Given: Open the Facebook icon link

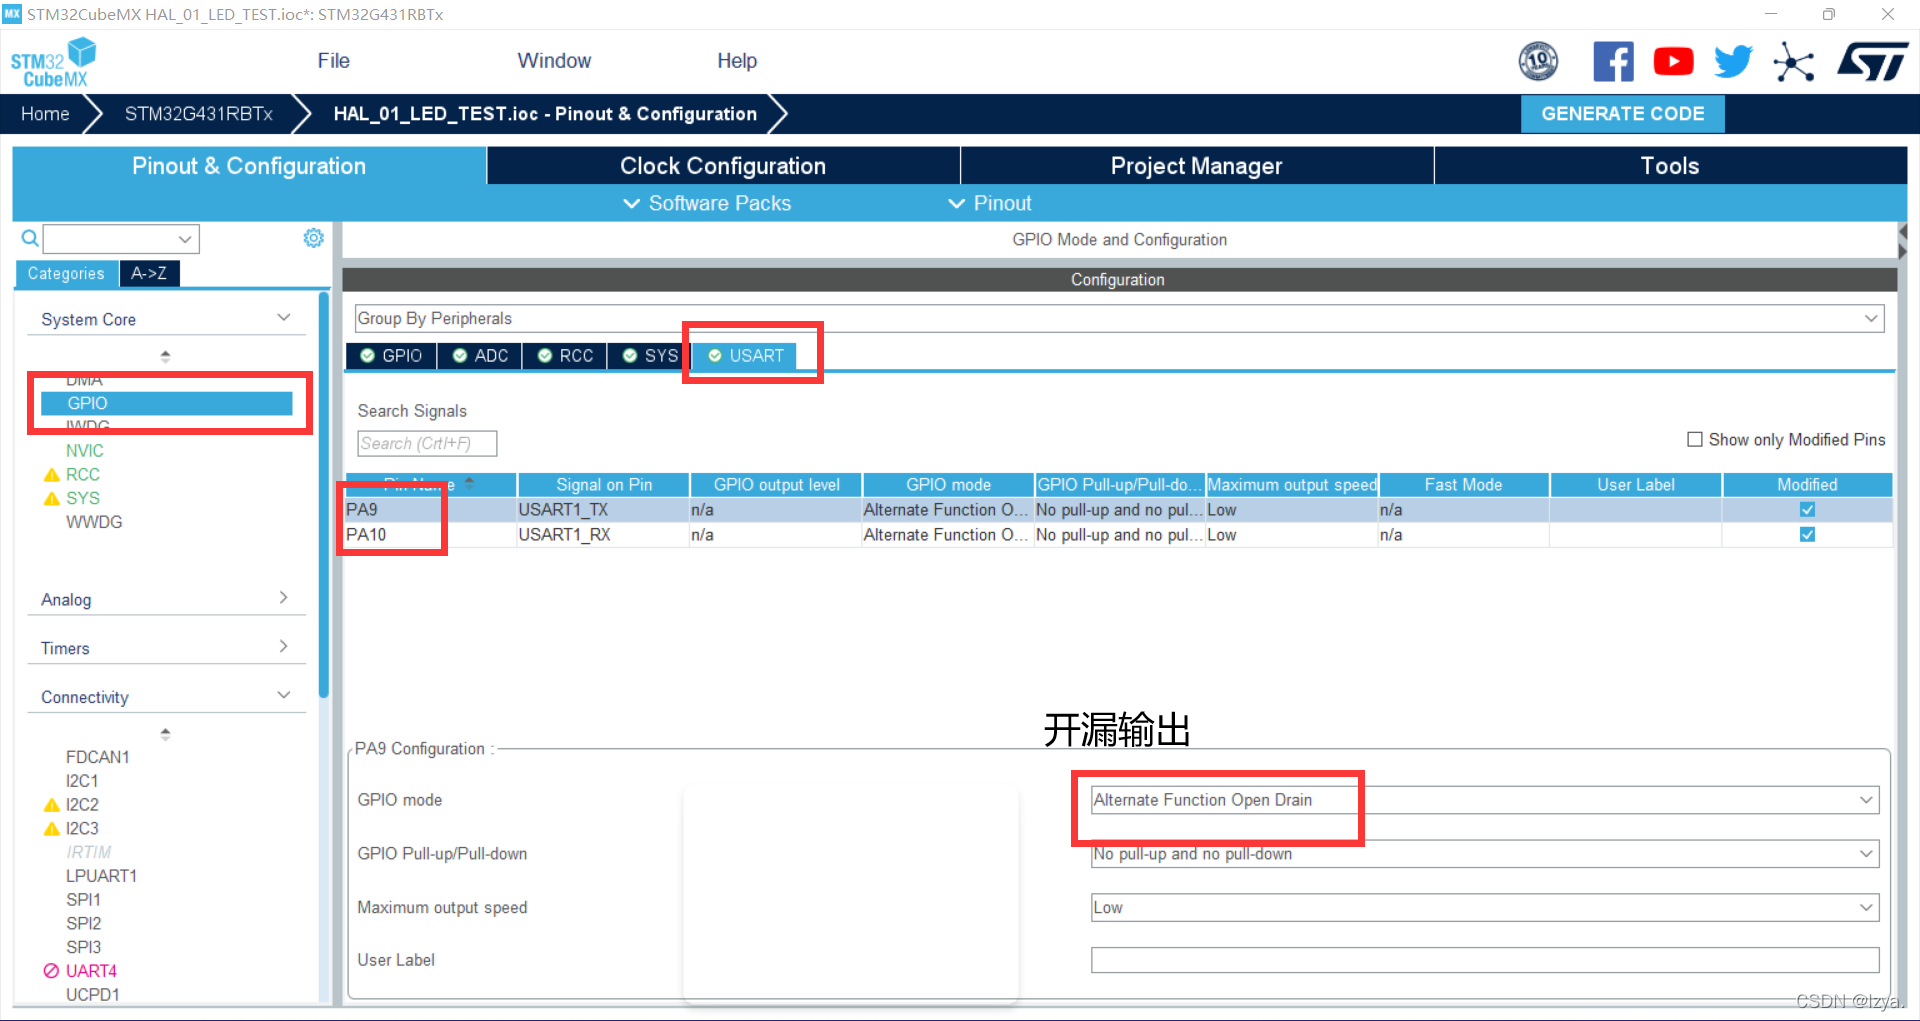Looking at the screenshot, I should [x=1613, y=61].
